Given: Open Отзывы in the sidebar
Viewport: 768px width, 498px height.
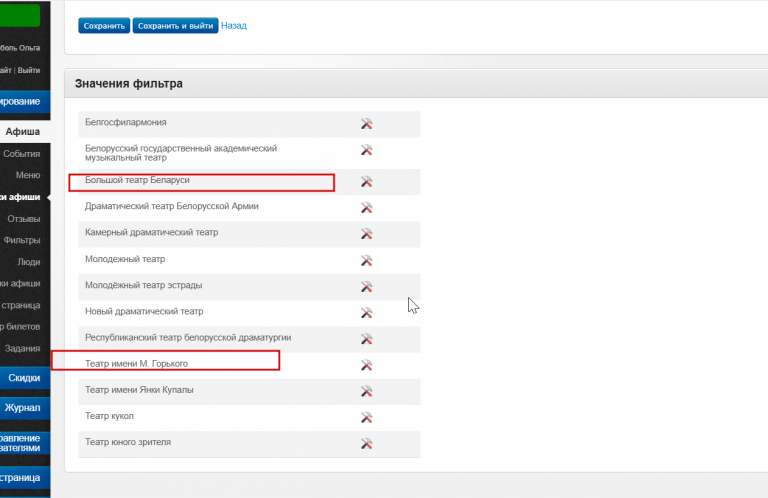Looking at the screenshot, I should (x=24, y=219).
